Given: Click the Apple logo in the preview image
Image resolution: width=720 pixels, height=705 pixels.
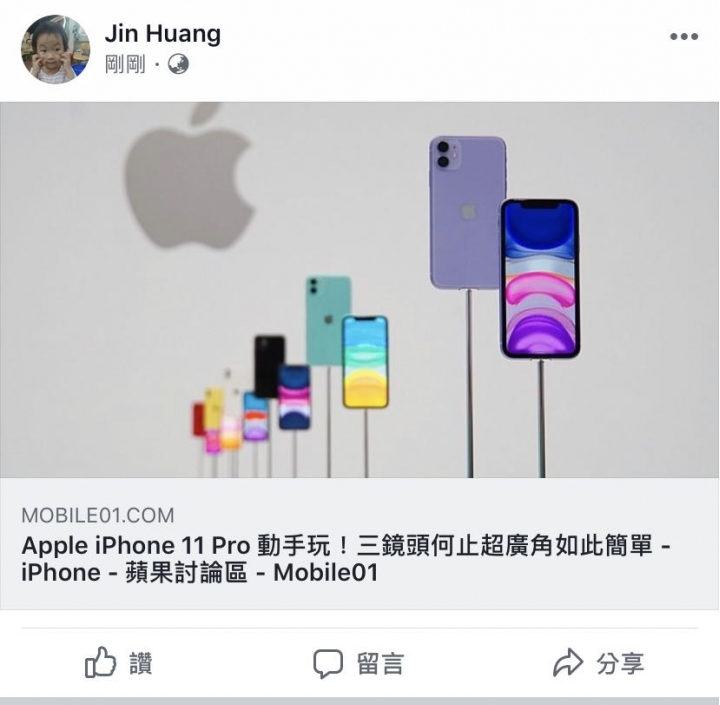Looking at the screenshot, I should [x=189, y=177].
